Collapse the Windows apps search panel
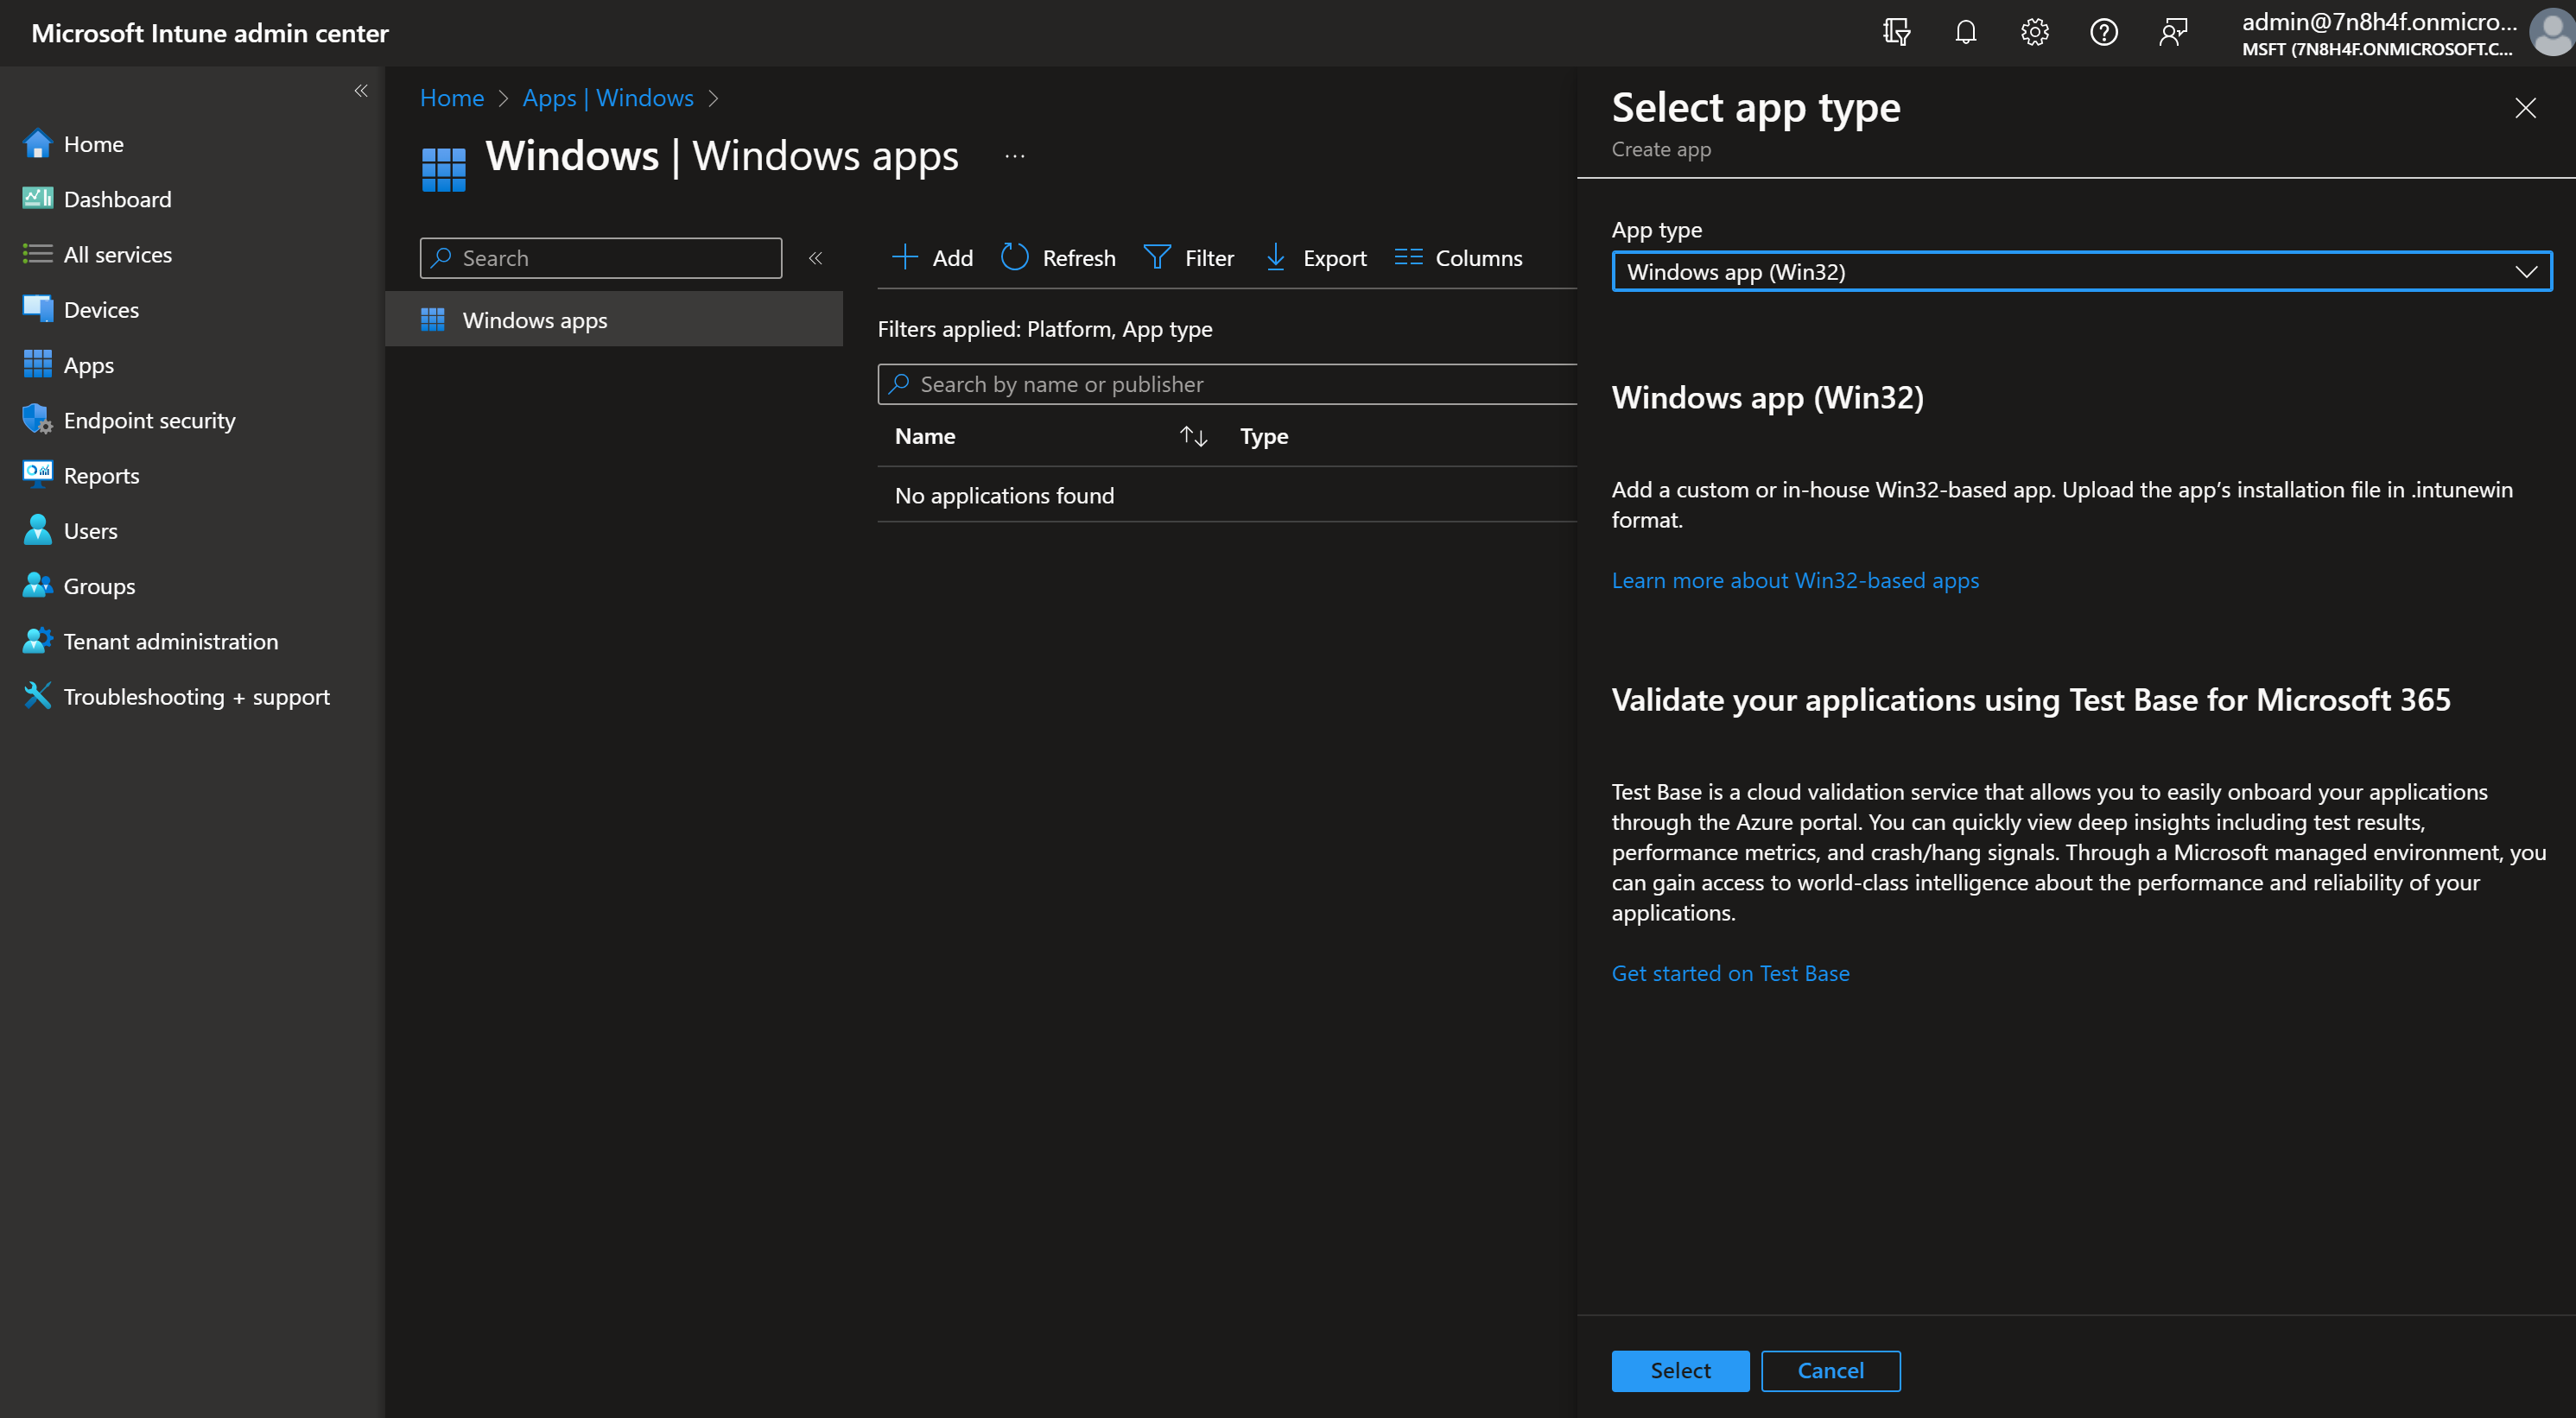The image size is (2576, 1418). (x=816, y=257)
